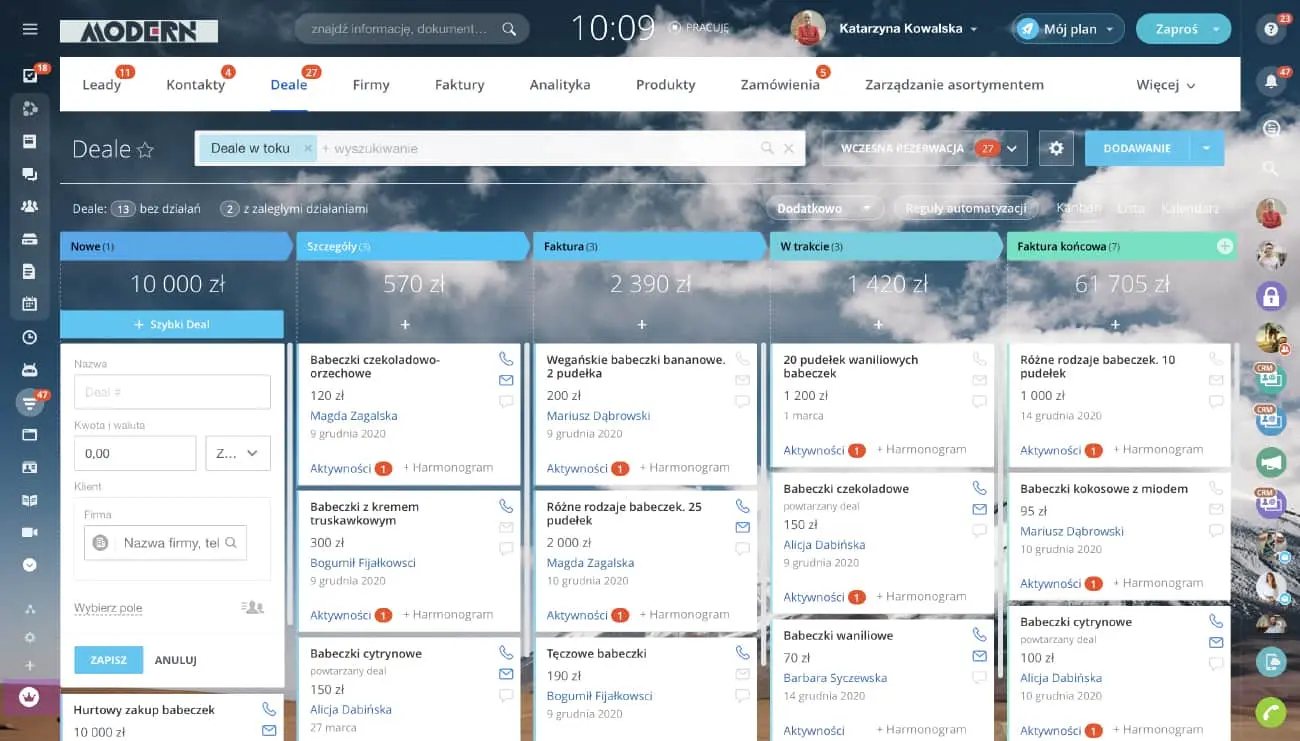Add a stage with the plus icon on Faktura końcowa
The width and height of the screenshot is (1300, 741).
pyautogui.click(x=1225, y=246)
